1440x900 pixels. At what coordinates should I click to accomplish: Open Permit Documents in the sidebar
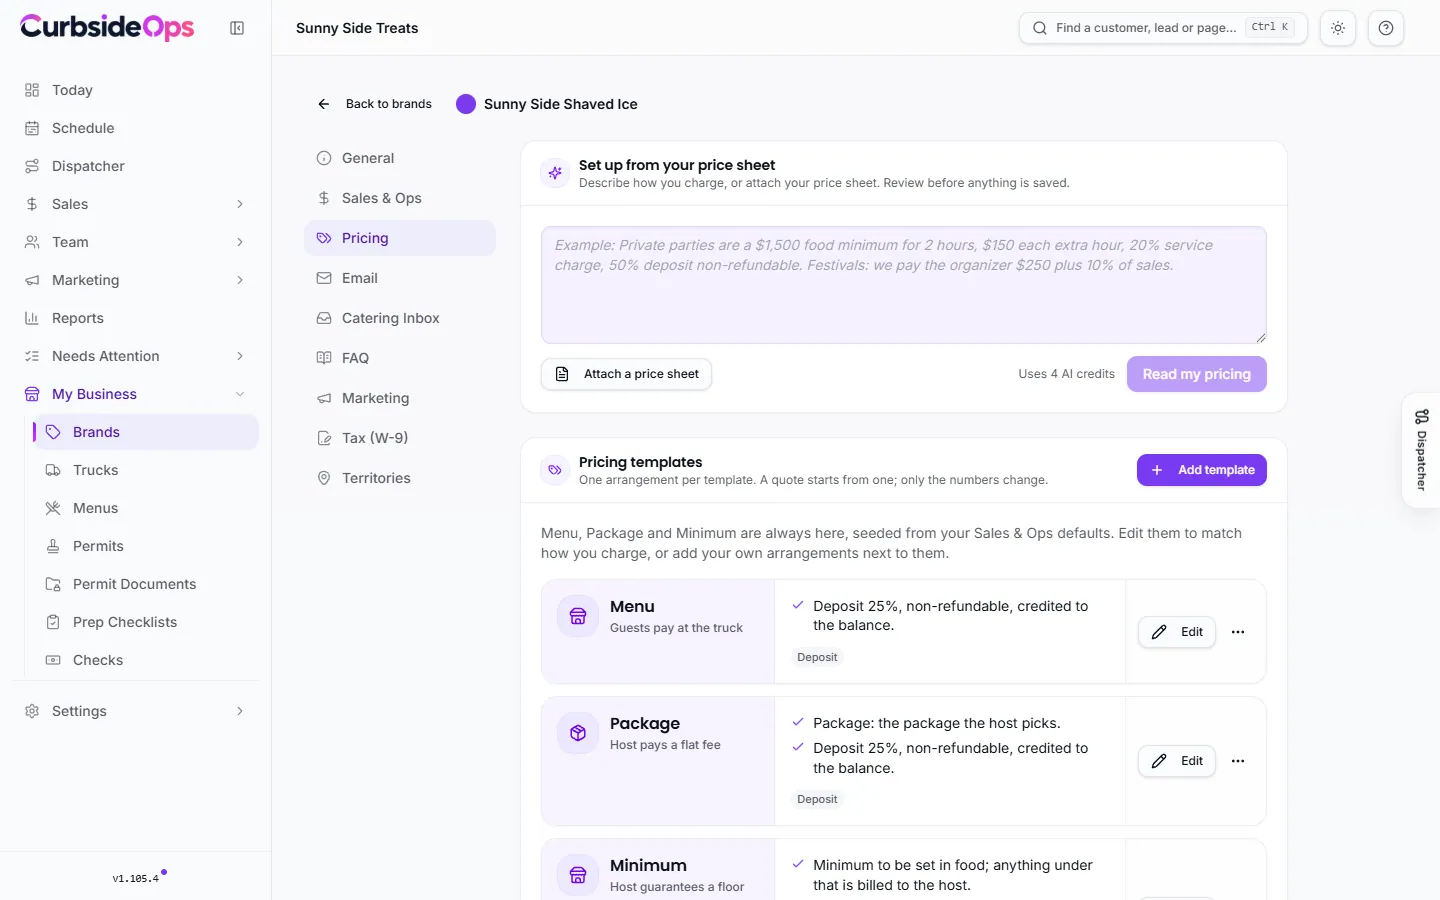tap(147, 584)
